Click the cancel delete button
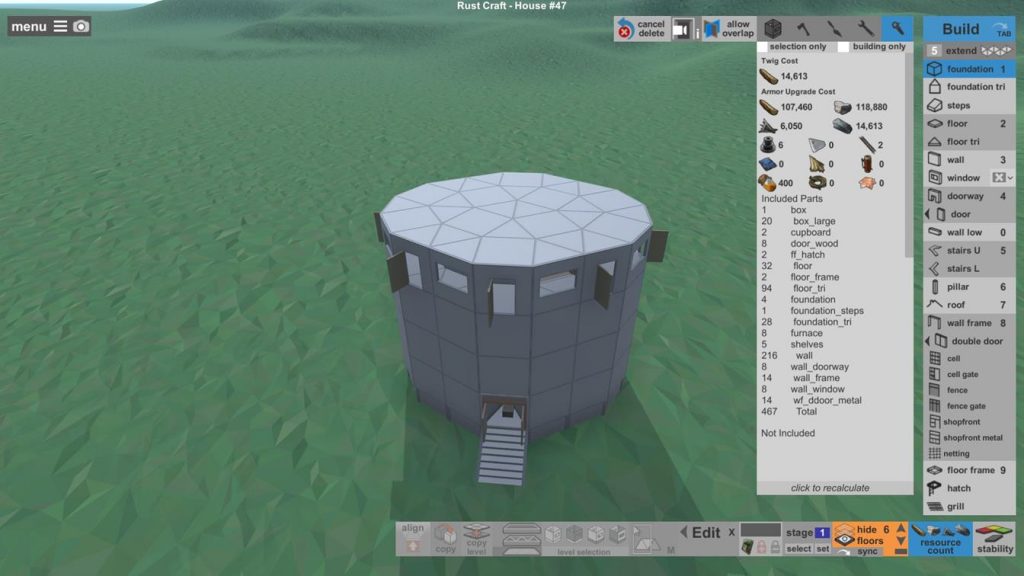The image size is (1024, 576). pos(641,29)
